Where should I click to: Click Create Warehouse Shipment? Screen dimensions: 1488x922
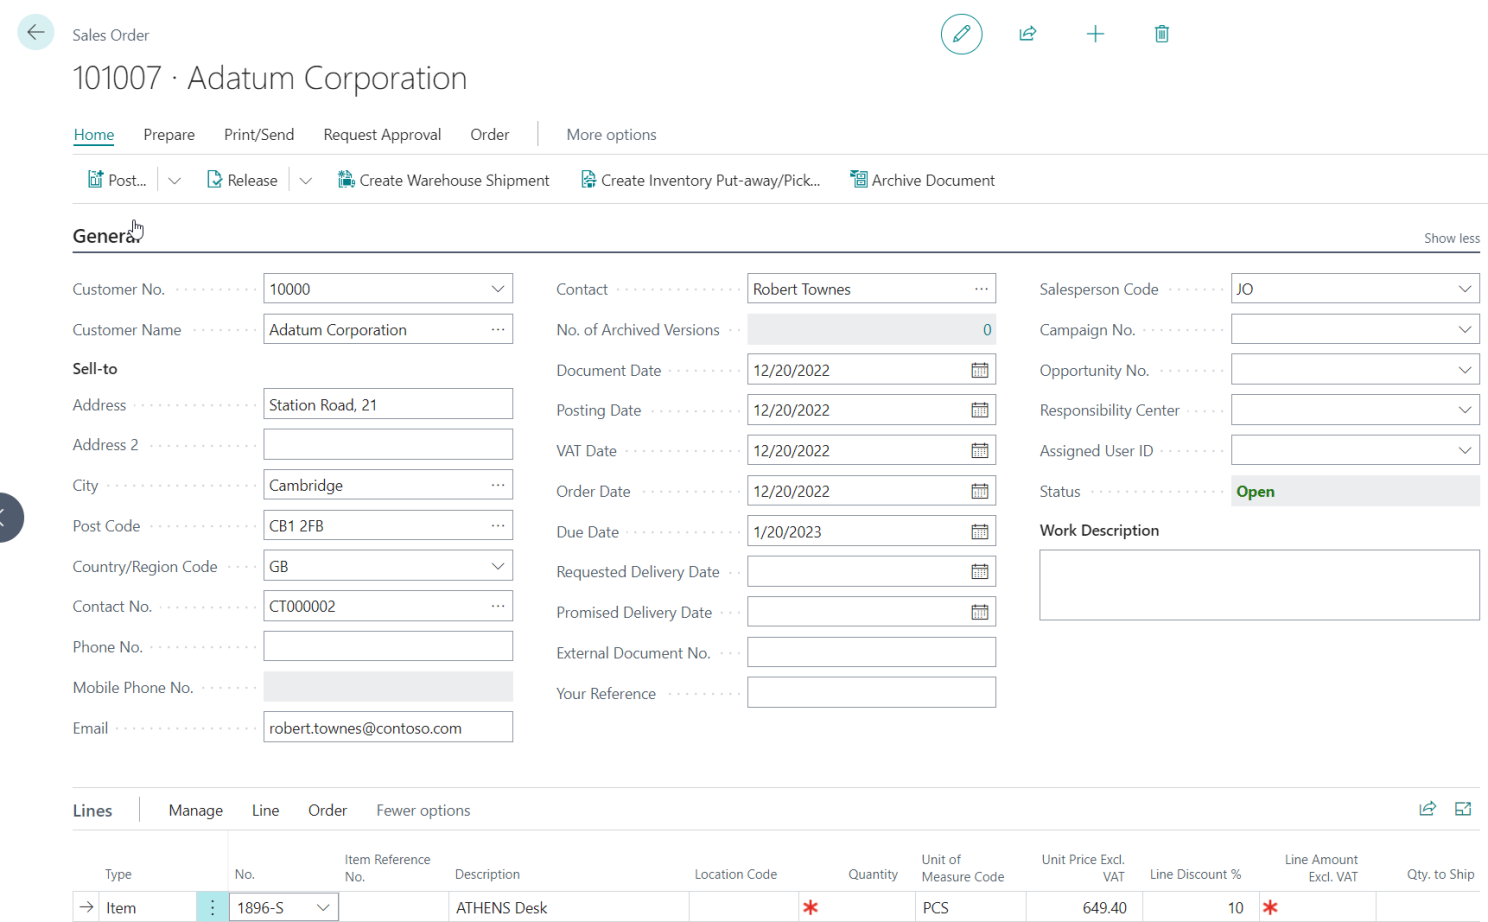(444, 180)
